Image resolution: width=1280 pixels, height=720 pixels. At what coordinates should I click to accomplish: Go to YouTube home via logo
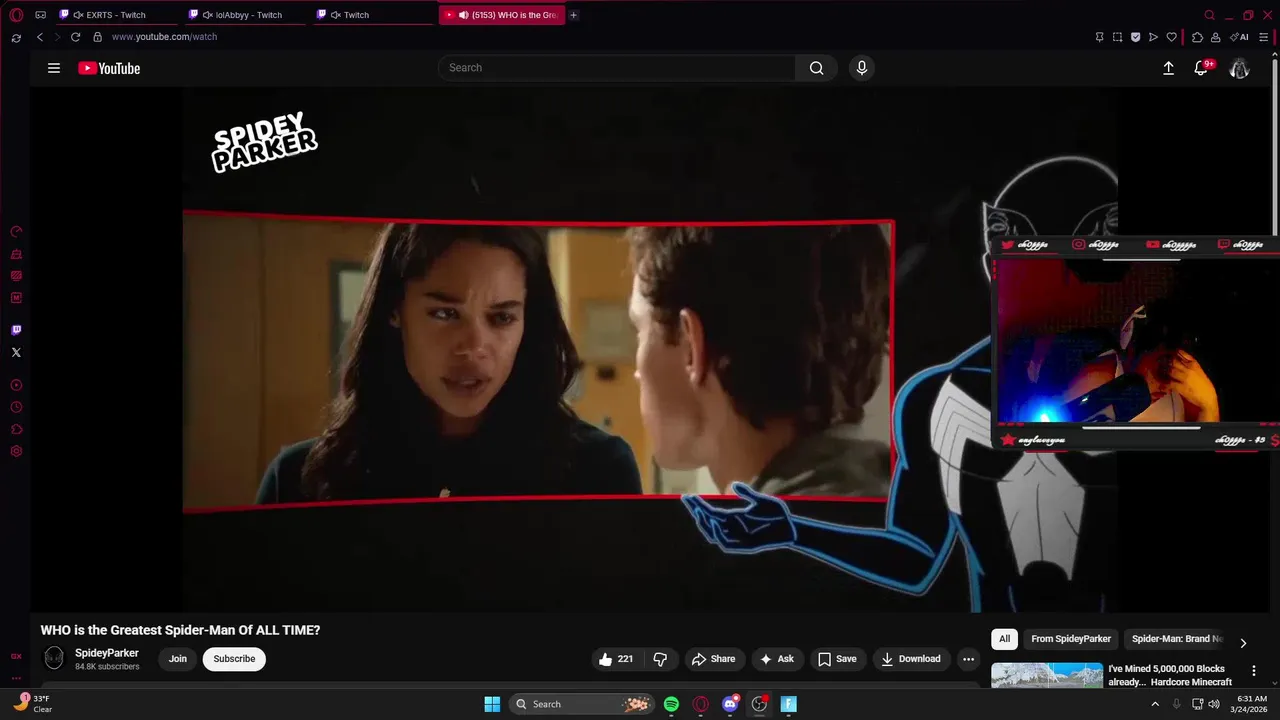click(109, 68)
